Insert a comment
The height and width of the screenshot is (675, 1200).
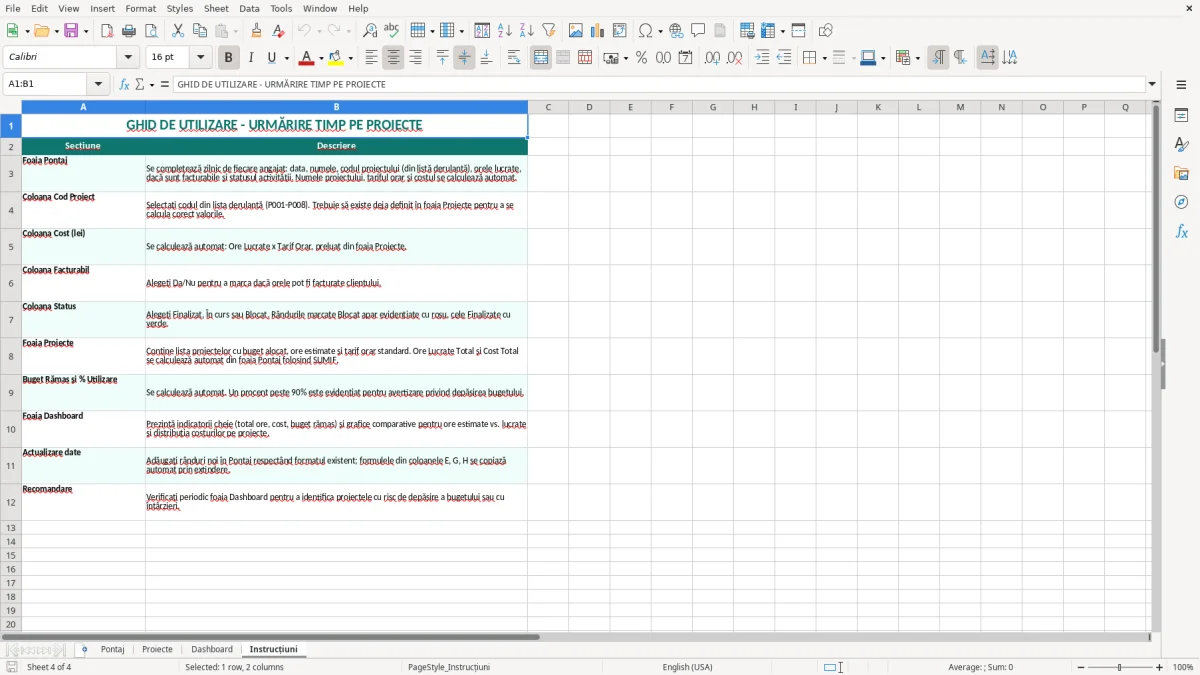point(698,31)
